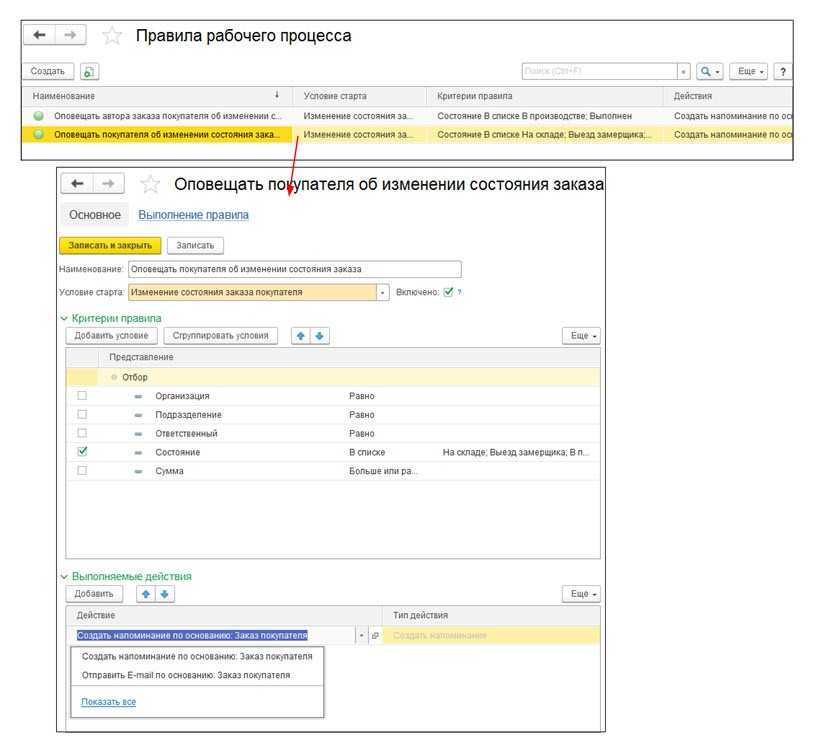Move the action down in Выполняемые действия
818x748 pixels.
coord(165,594)
